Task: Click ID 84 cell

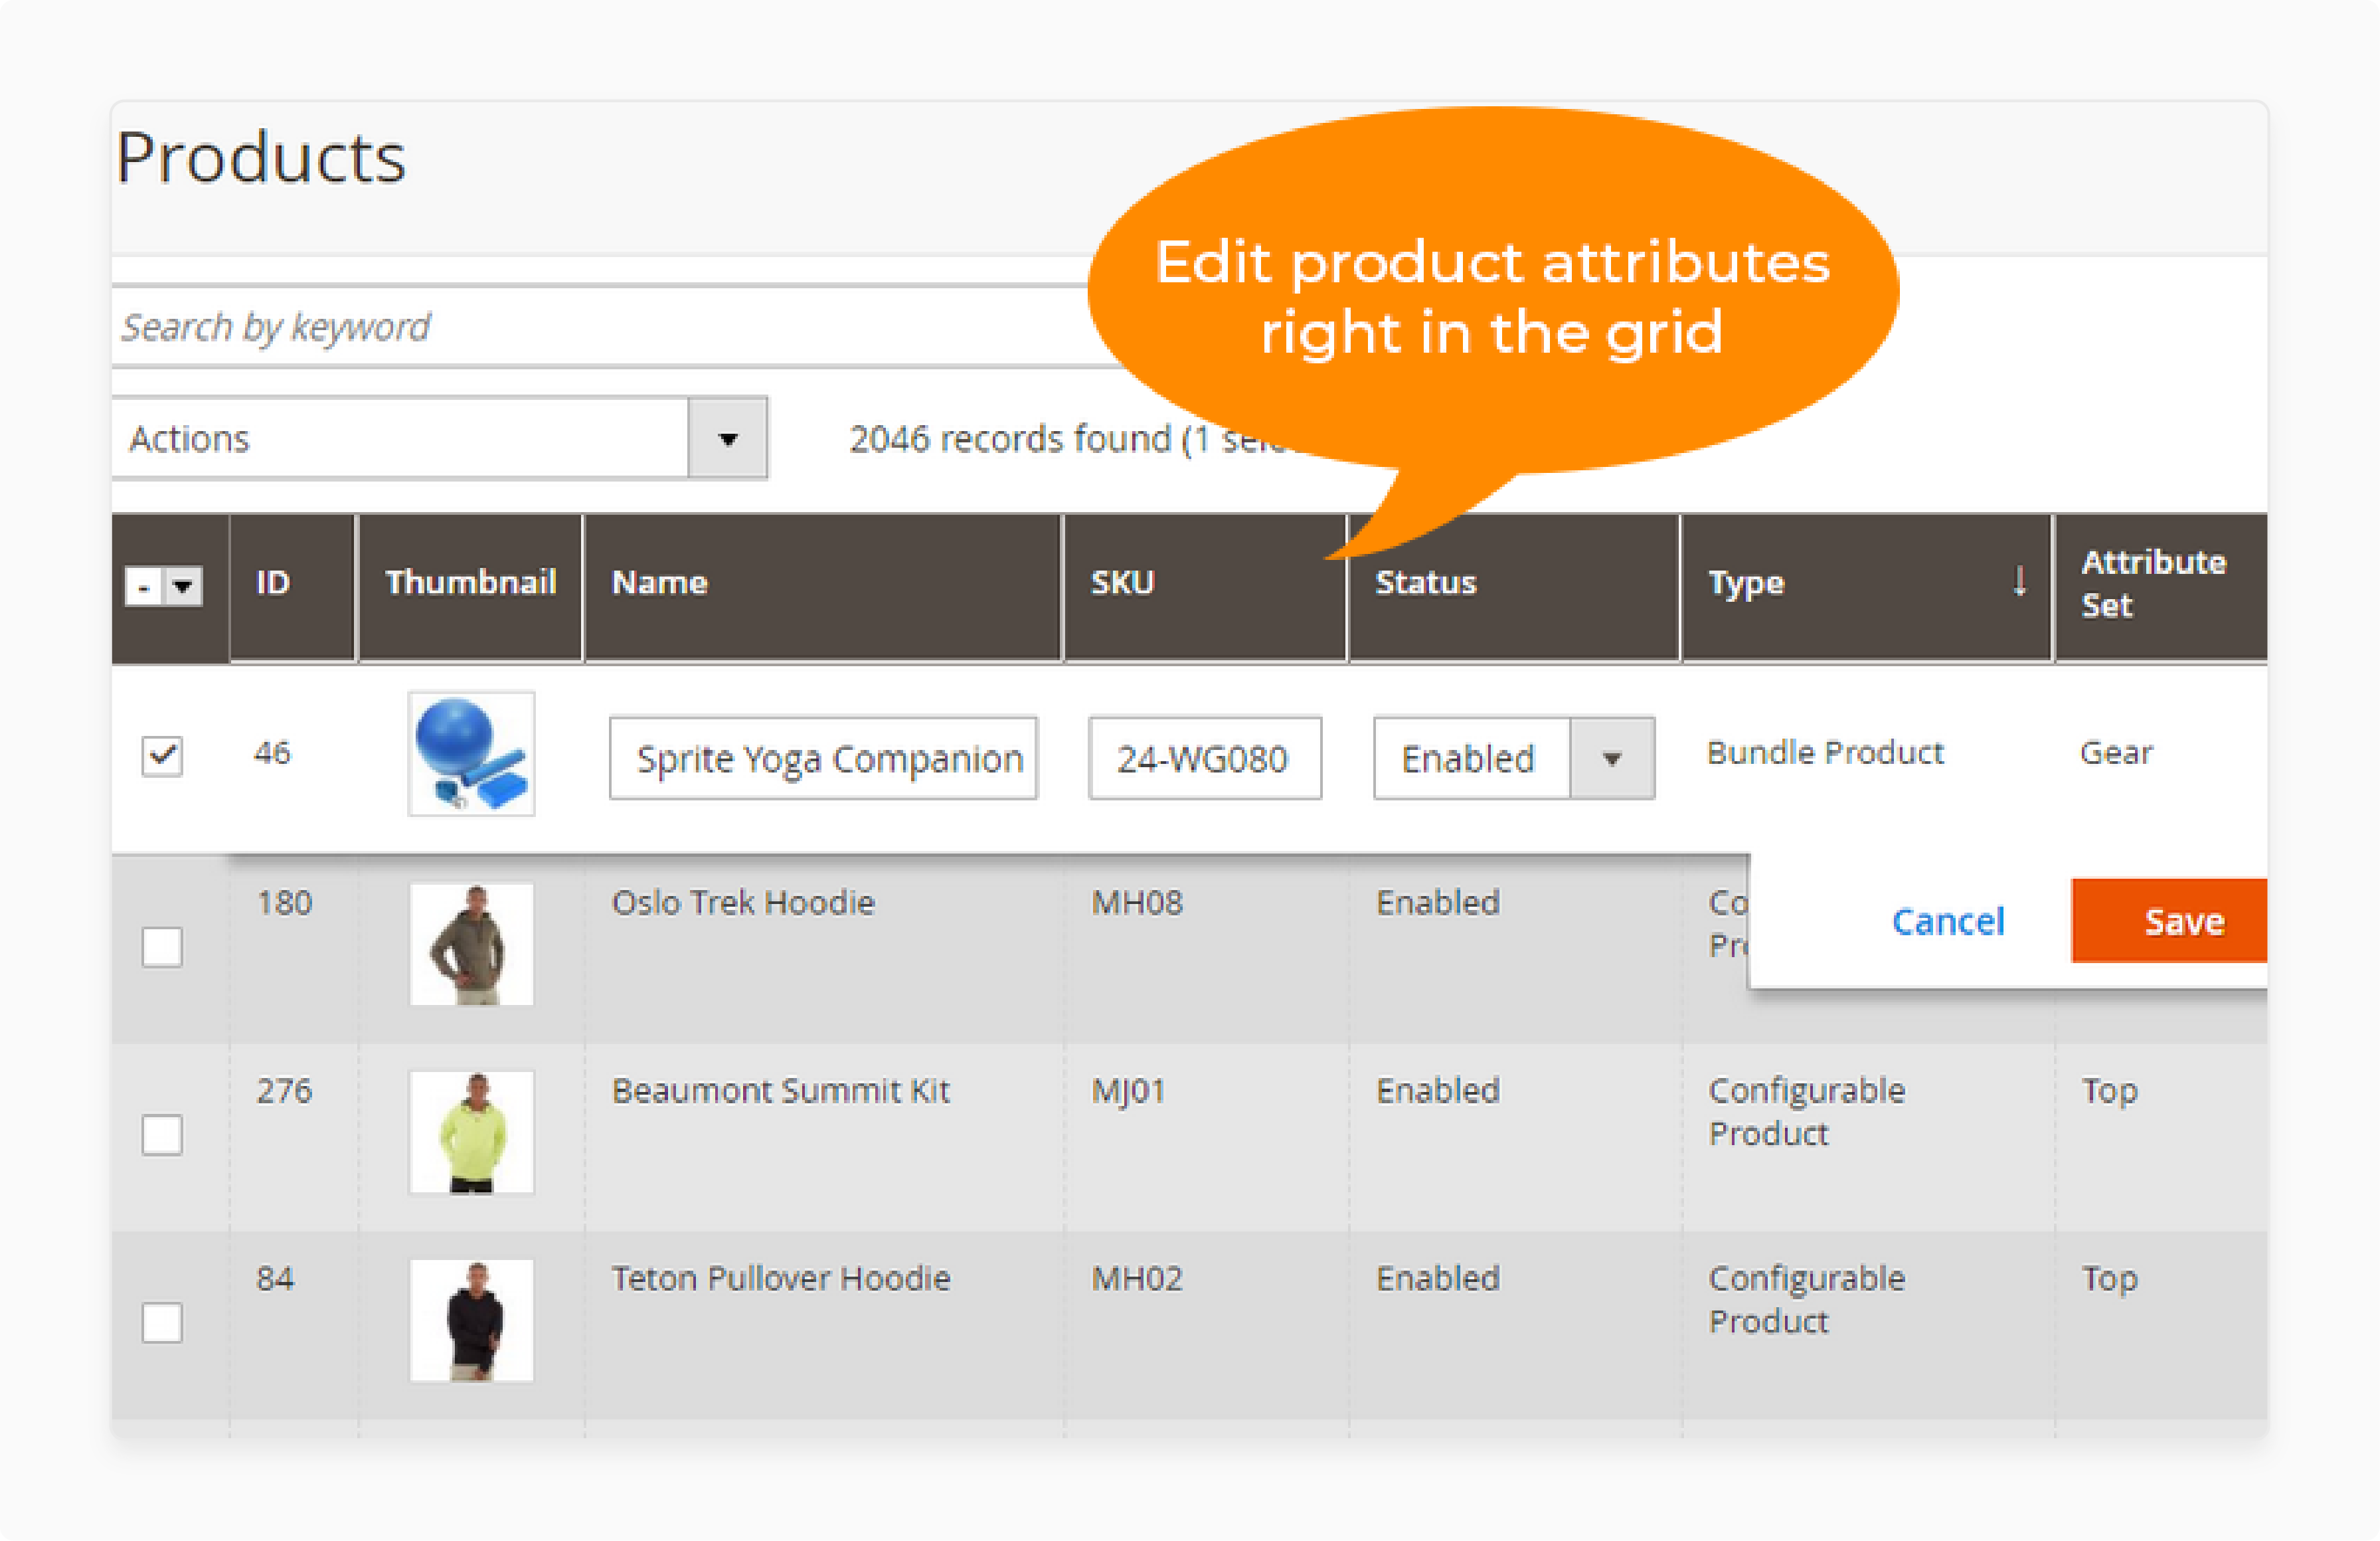Action: coord(275,1278)
